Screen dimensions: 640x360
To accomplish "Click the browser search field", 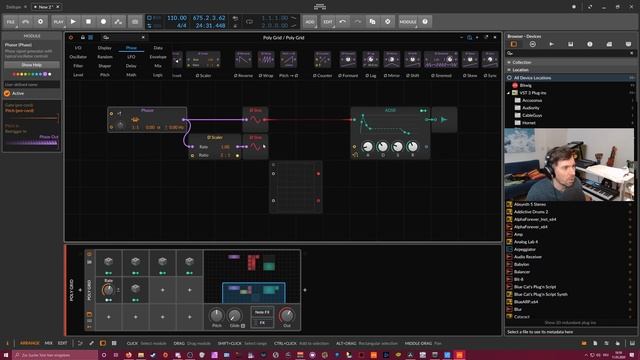I will (x=570, y=53).
